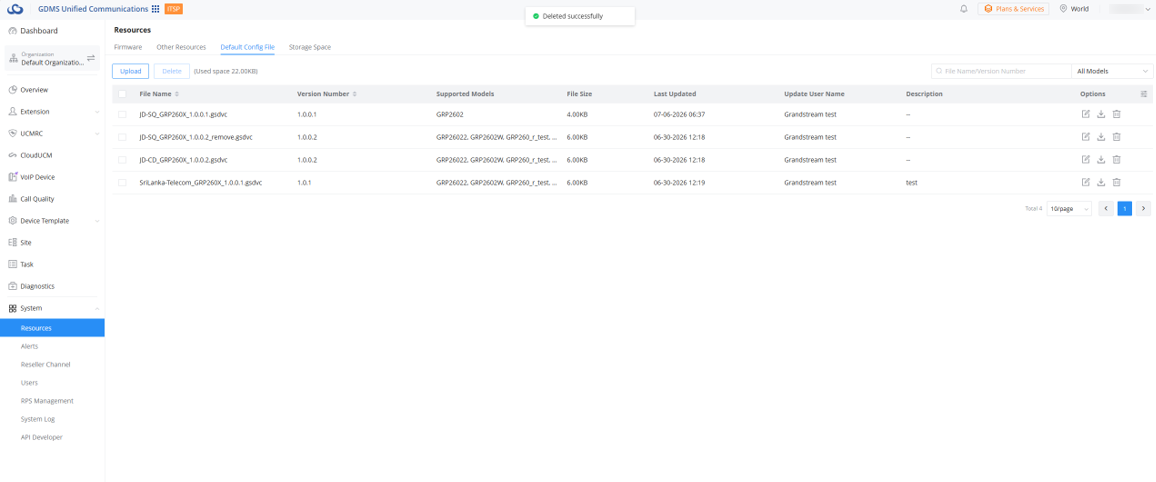Click the search magnifier icon
This screenshot has height=482, width=1156.
point(939,71)
